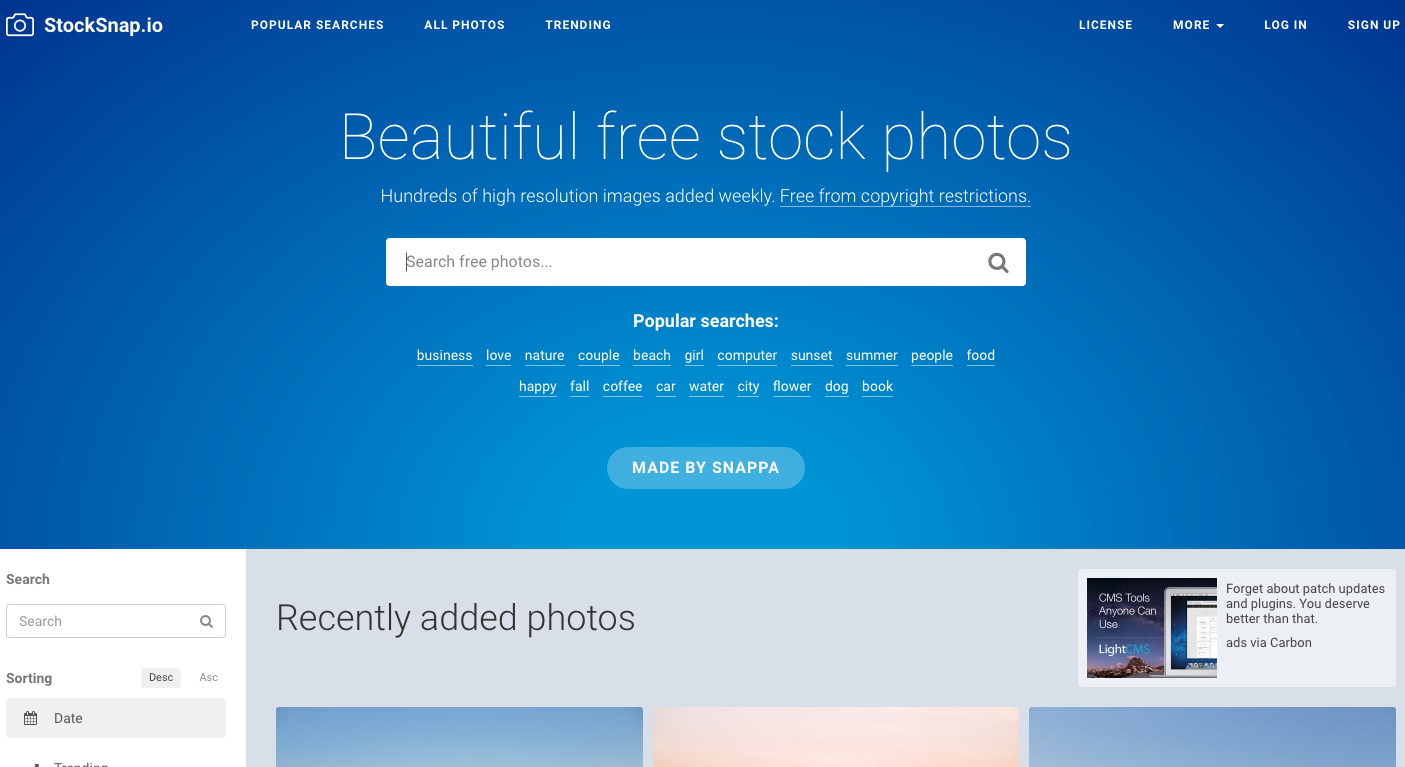The width and height of the screenshot is (1405, 767).
Task: Click the MADE BY SNAPPA button
Action: 706,468
